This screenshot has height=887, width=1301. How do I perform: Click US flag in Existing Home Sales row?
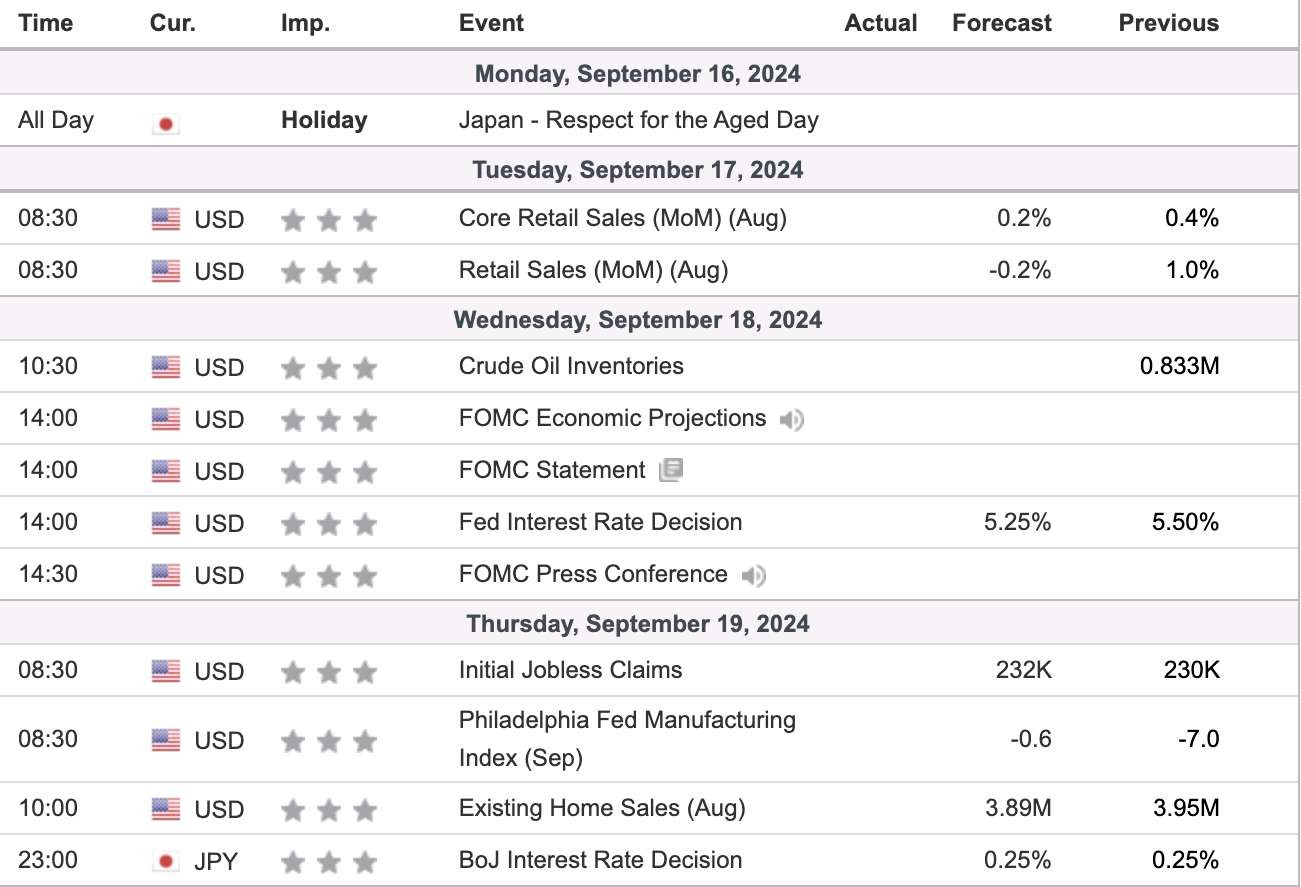[166, 809]
